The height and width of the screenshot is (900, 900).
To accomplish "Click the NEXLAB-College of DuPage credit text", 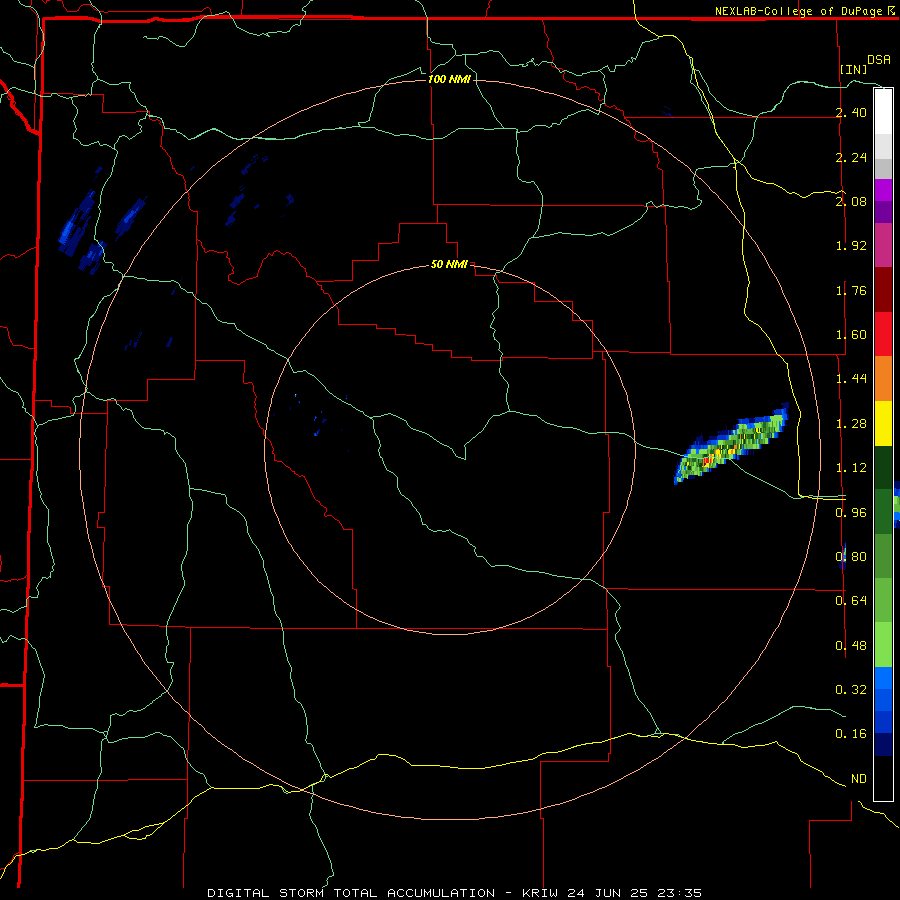I will tap(800, 11).
